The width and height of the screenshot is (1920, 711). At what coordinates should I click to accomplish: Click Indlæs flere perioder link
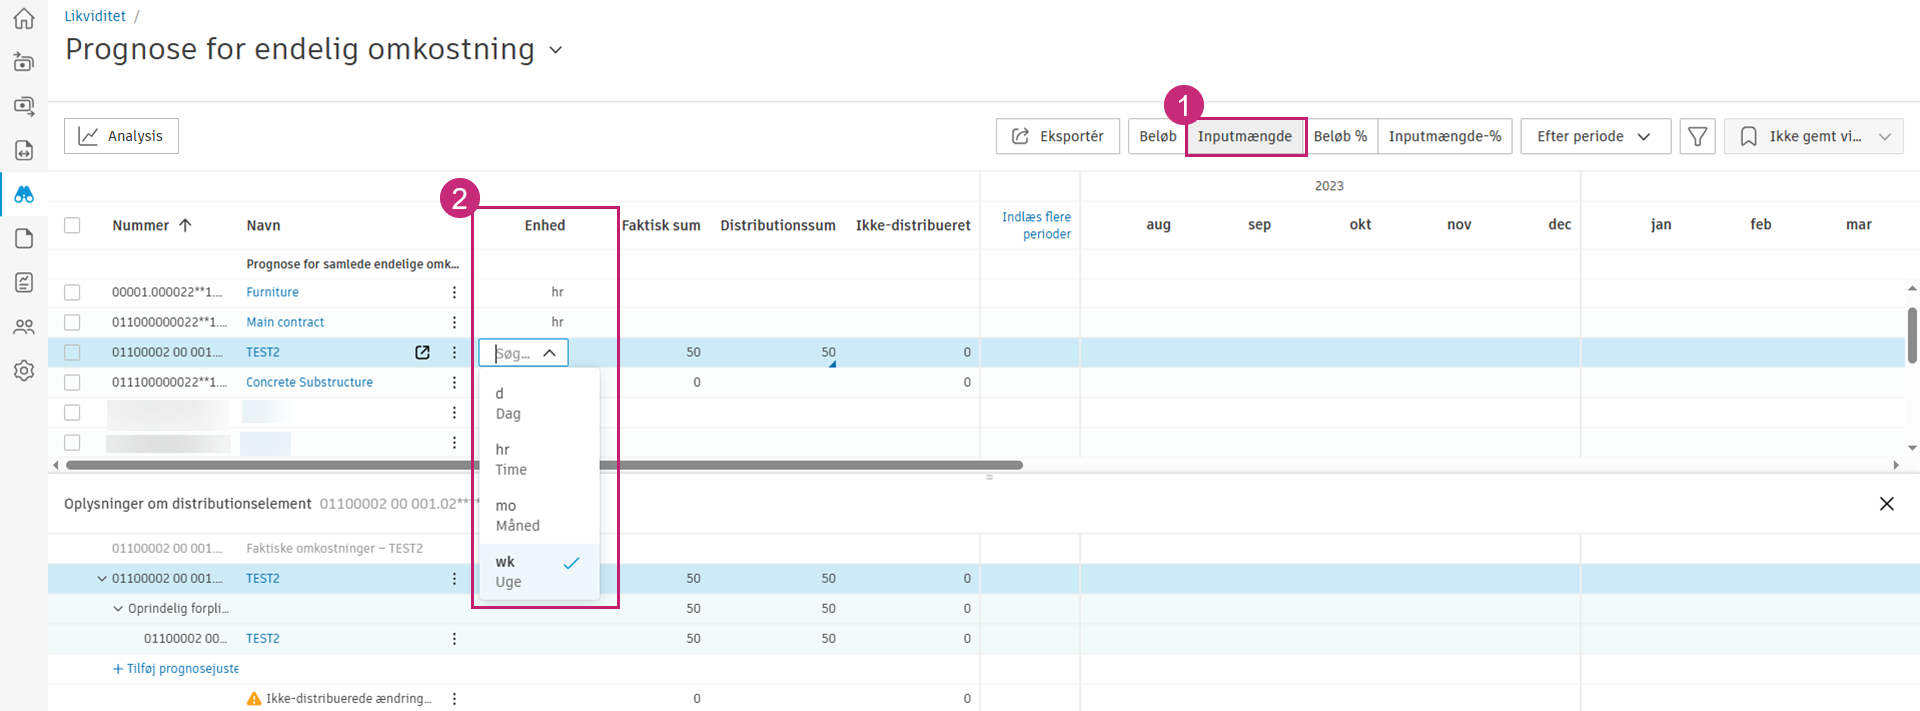[1036, 225]
